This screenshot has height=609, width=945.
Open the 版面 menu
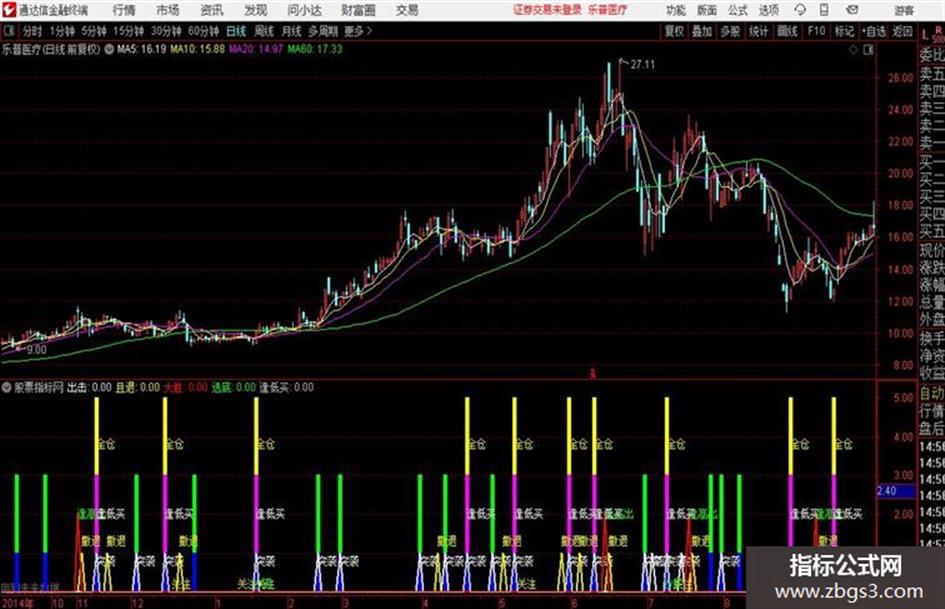706,10
